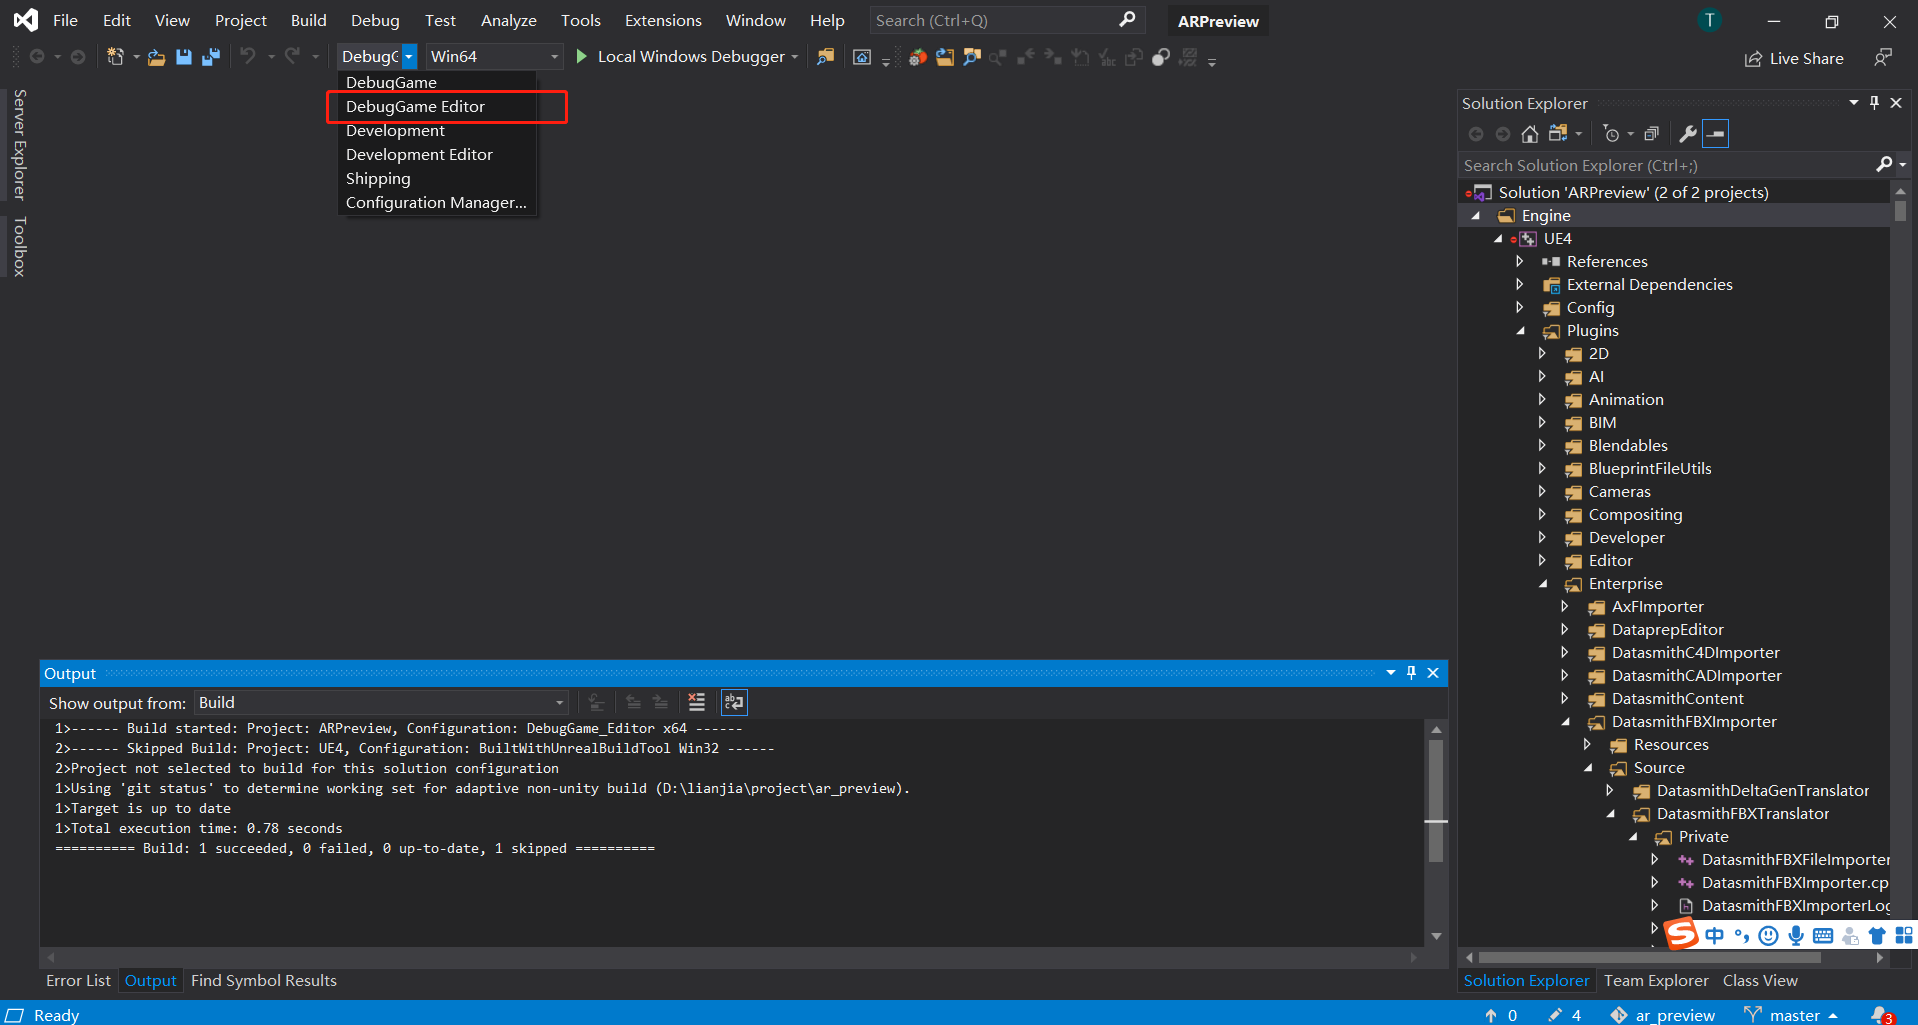The image size is (1918, 1025).
Task: Click the Sogou microphone voice input icon
Action: pyautogui.click(x=1796, y=935)
